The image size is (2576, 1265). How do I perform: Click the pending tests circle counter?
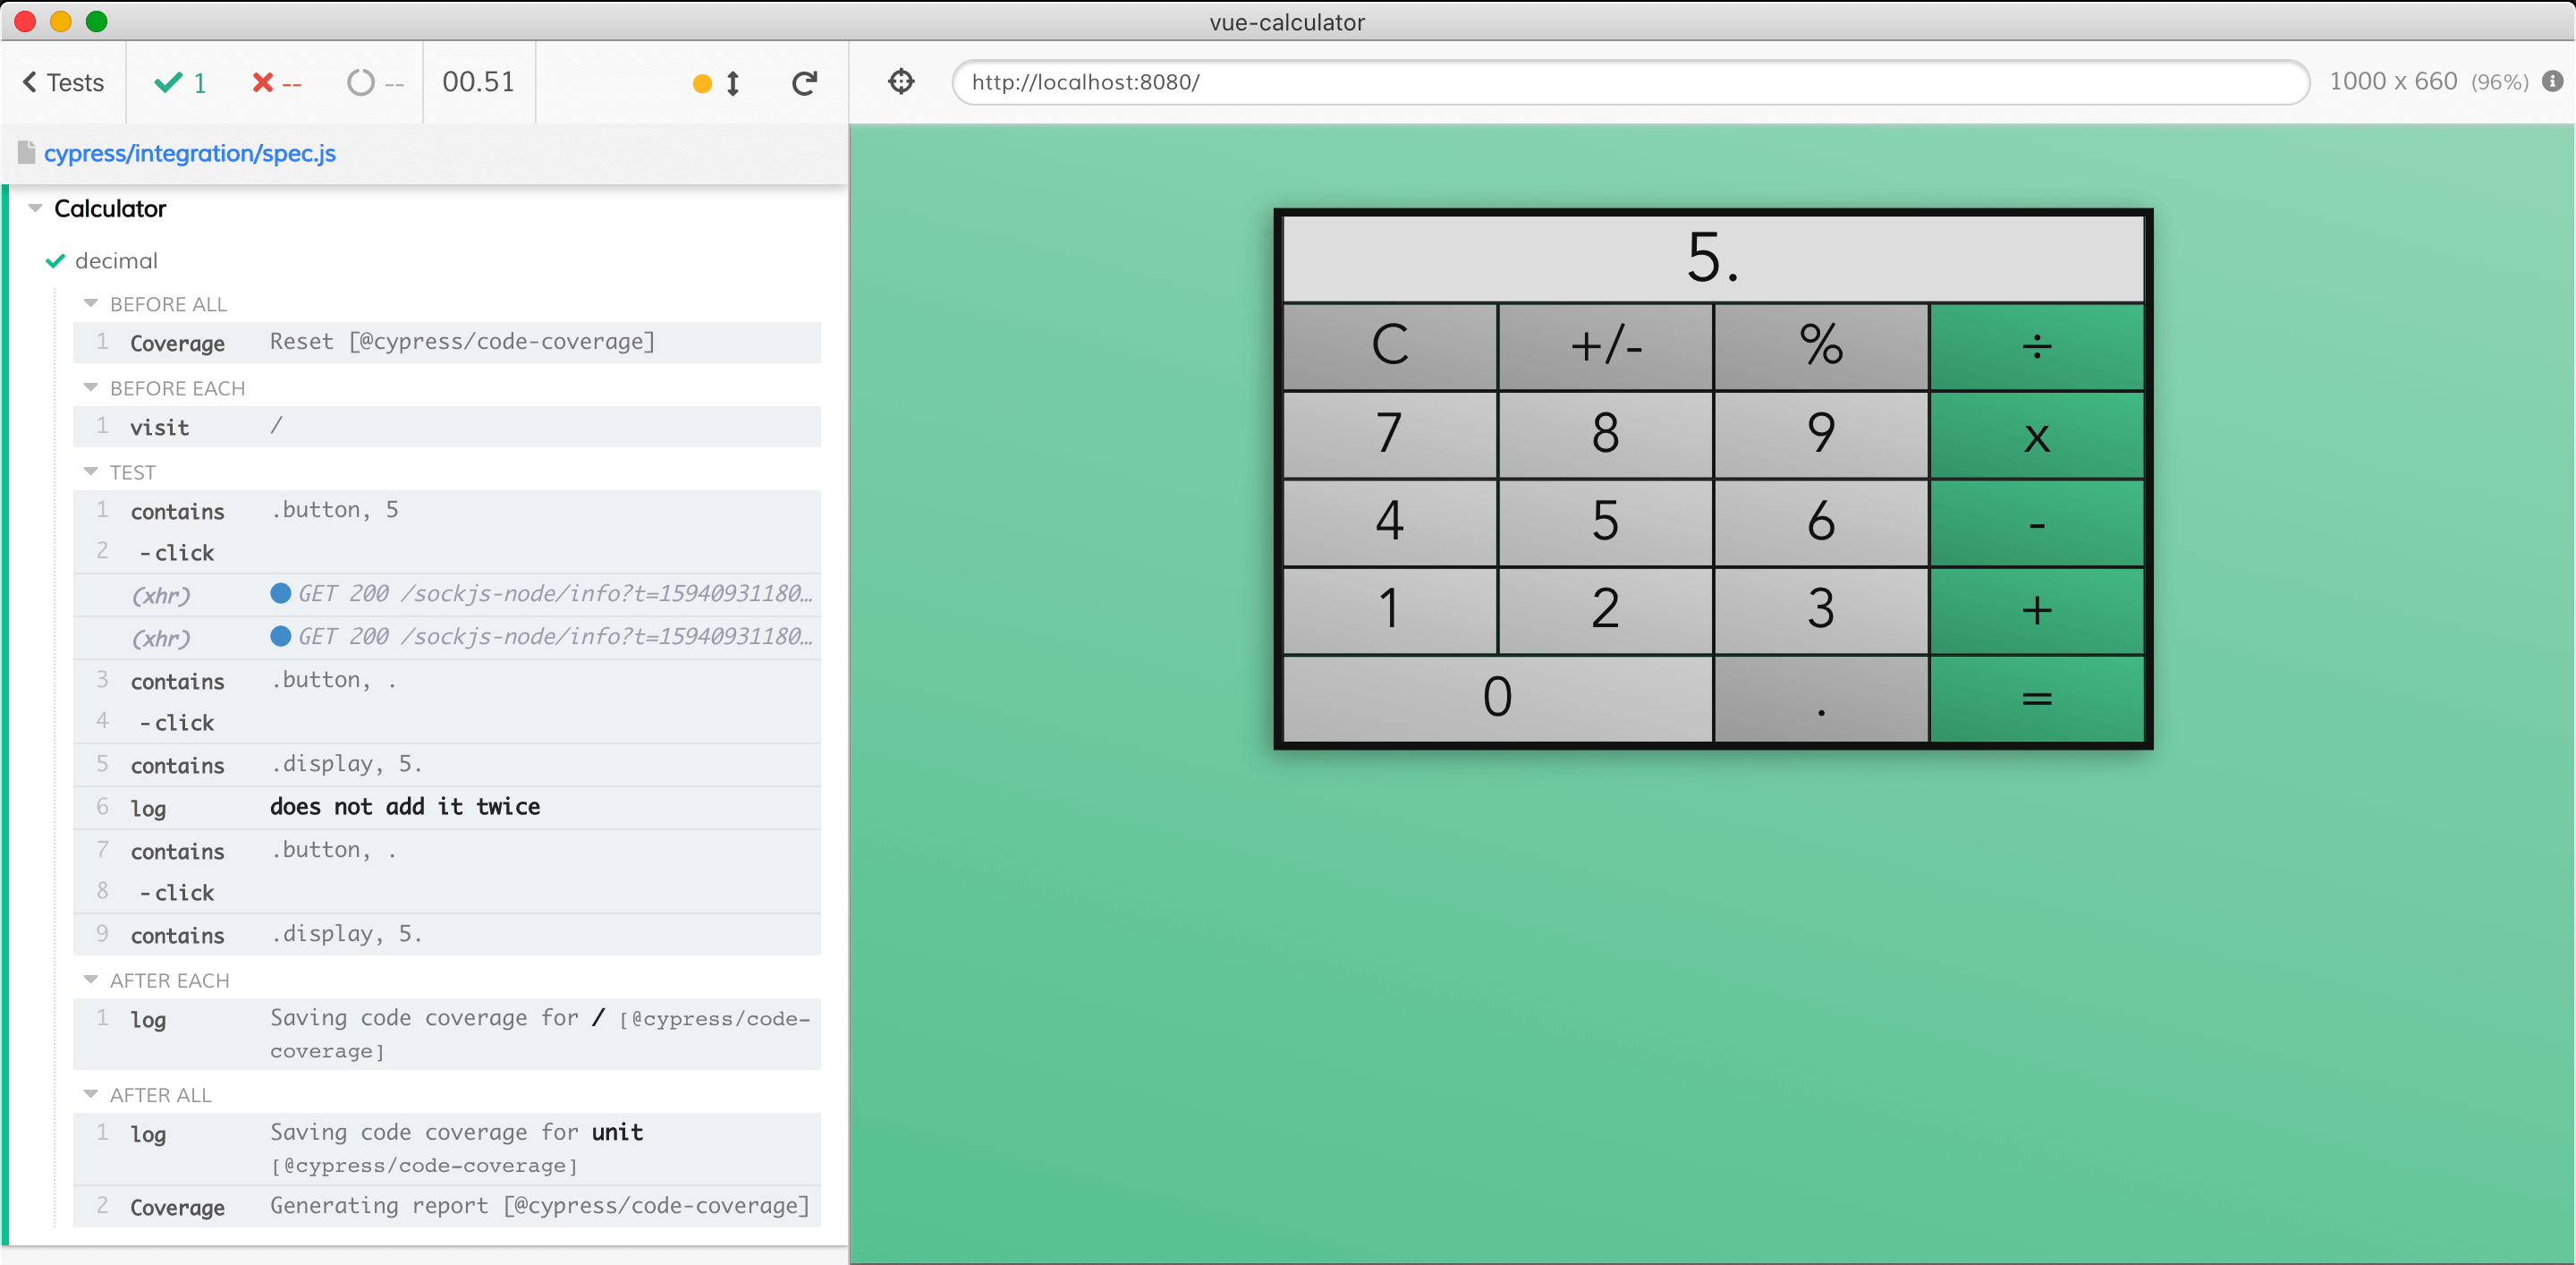click(x=375, y=83)
